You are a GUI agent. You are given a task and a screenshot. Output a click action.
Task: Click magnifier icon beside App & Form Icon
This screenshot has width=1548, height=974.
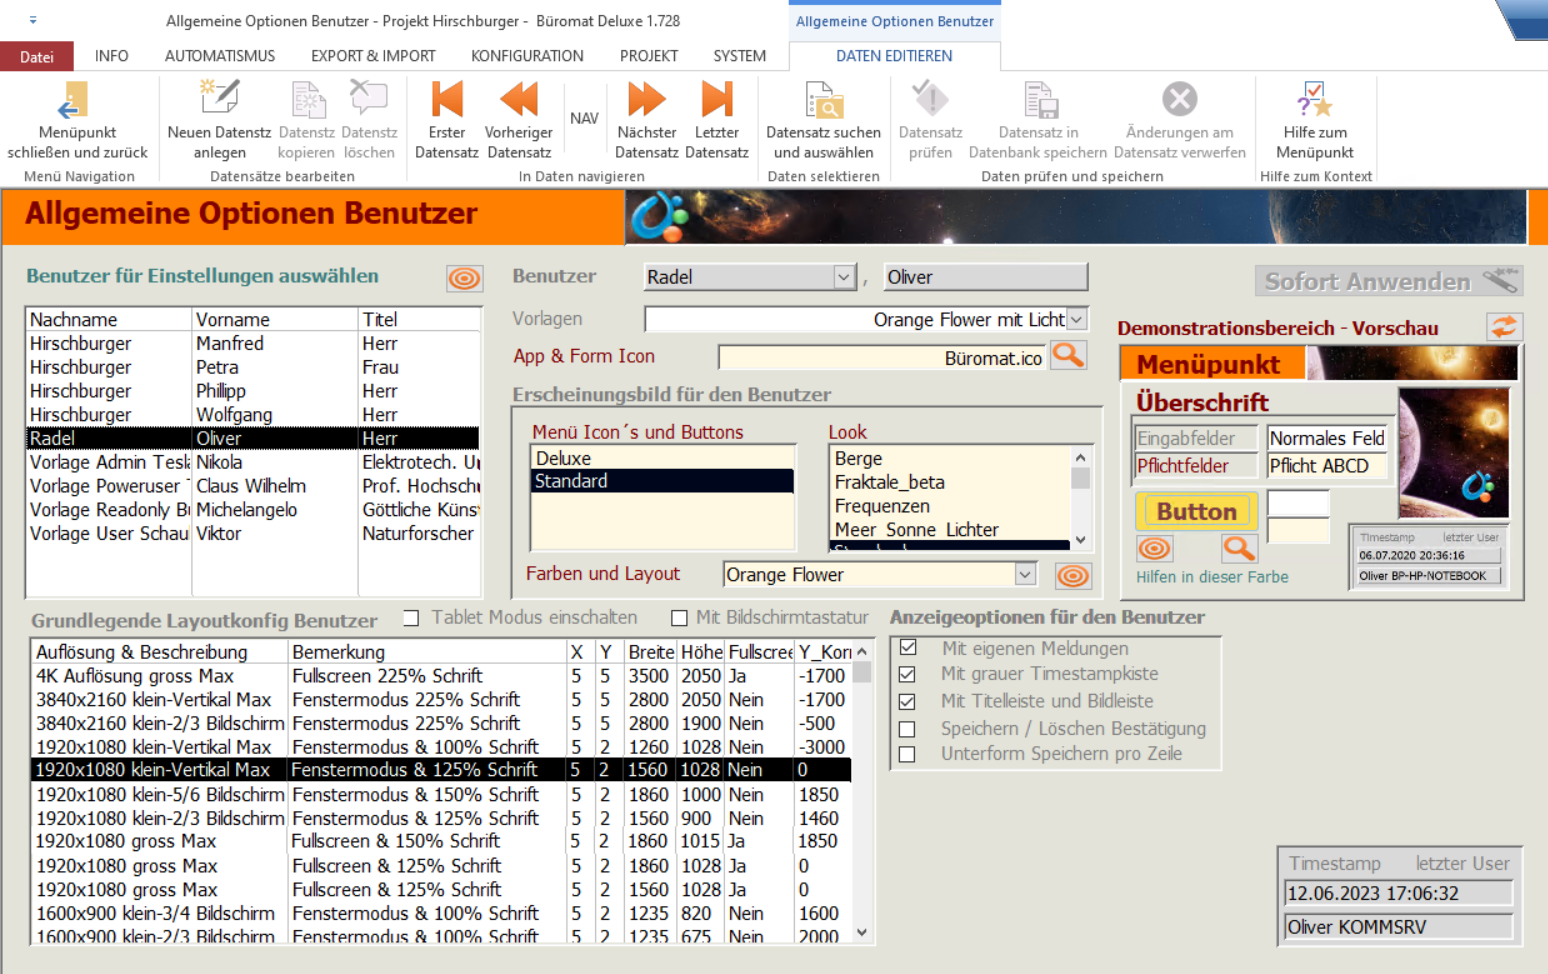tap(1068, 356)
